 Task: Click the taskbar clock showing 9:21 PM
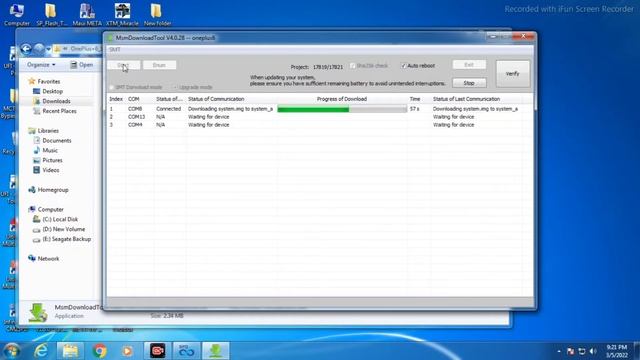click(x=617, y=351)
